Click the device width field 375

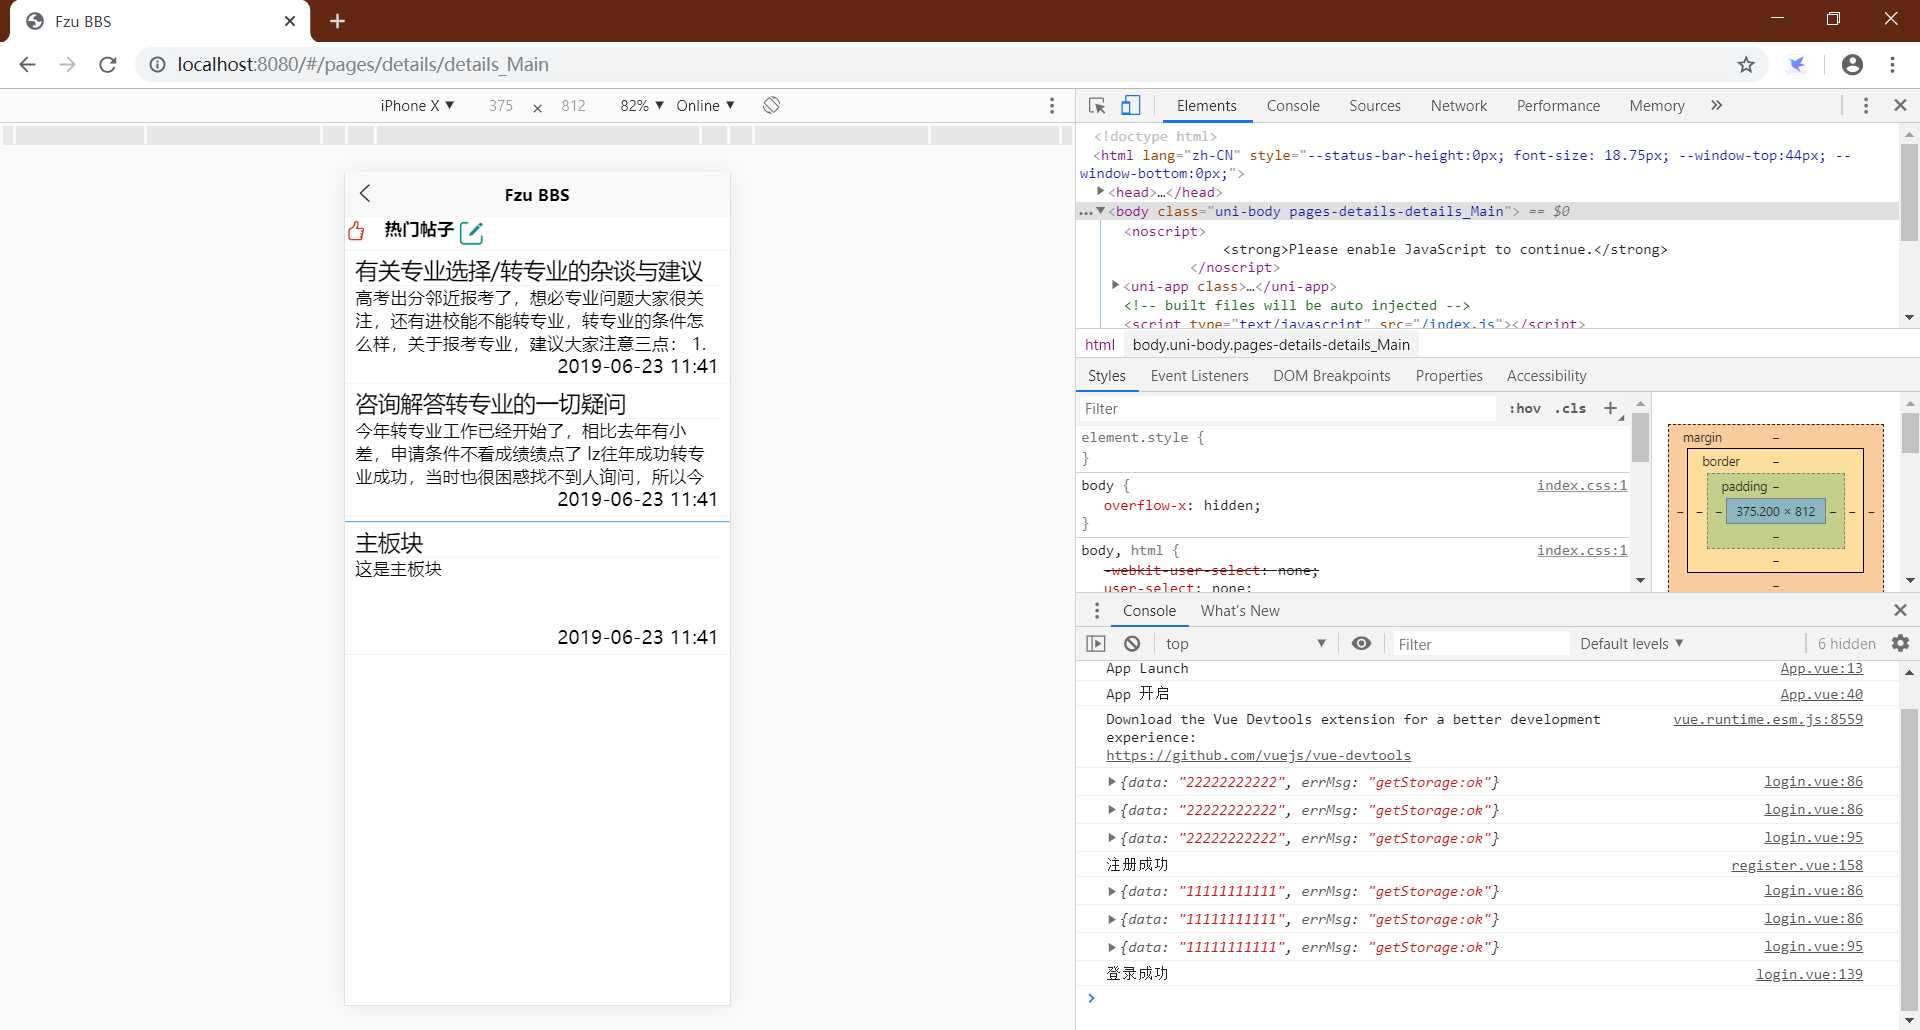501,105
